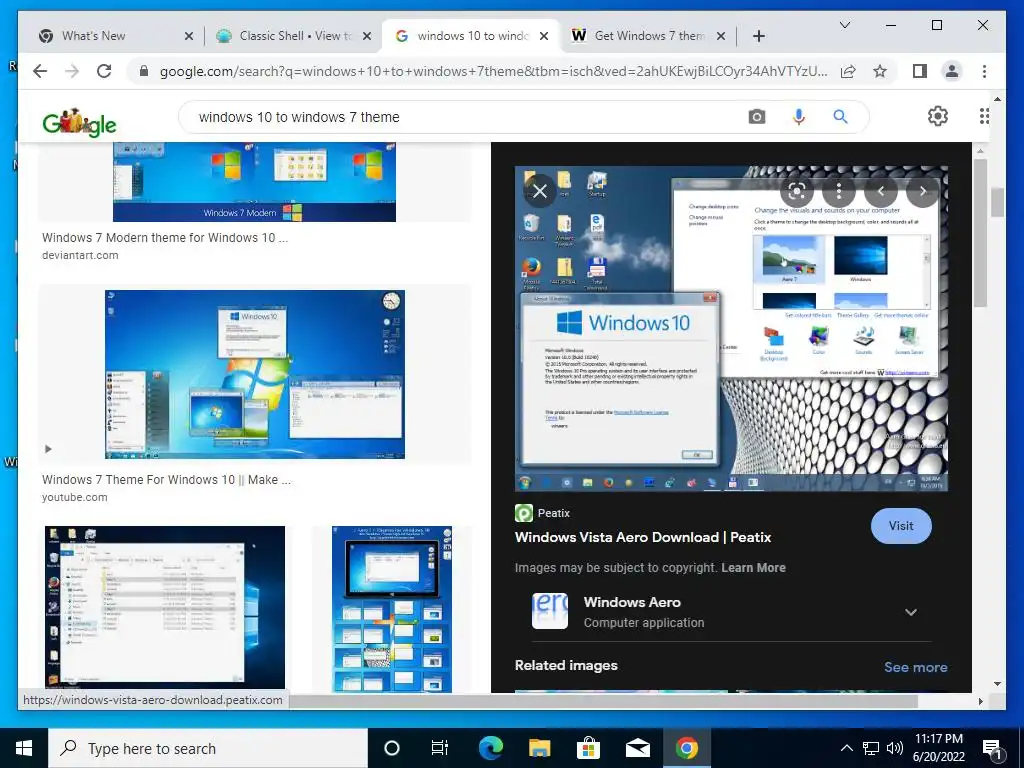The image size is (1024, 768).
Task: Open Google apps grid
Action: (984, 116)
